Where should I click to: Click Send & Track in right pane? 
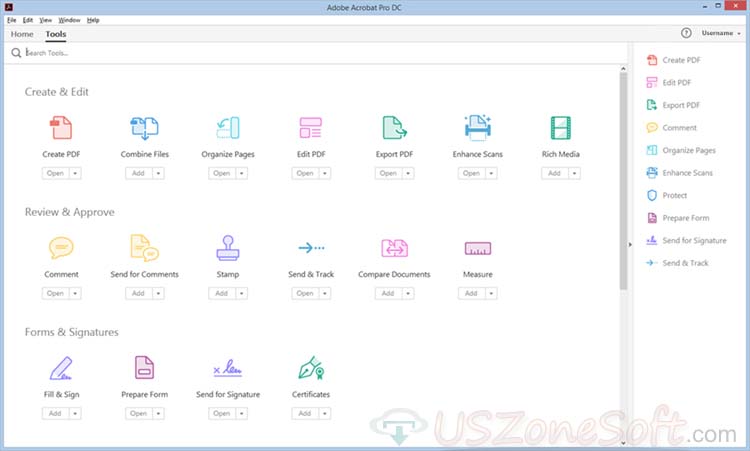[677, 263]
